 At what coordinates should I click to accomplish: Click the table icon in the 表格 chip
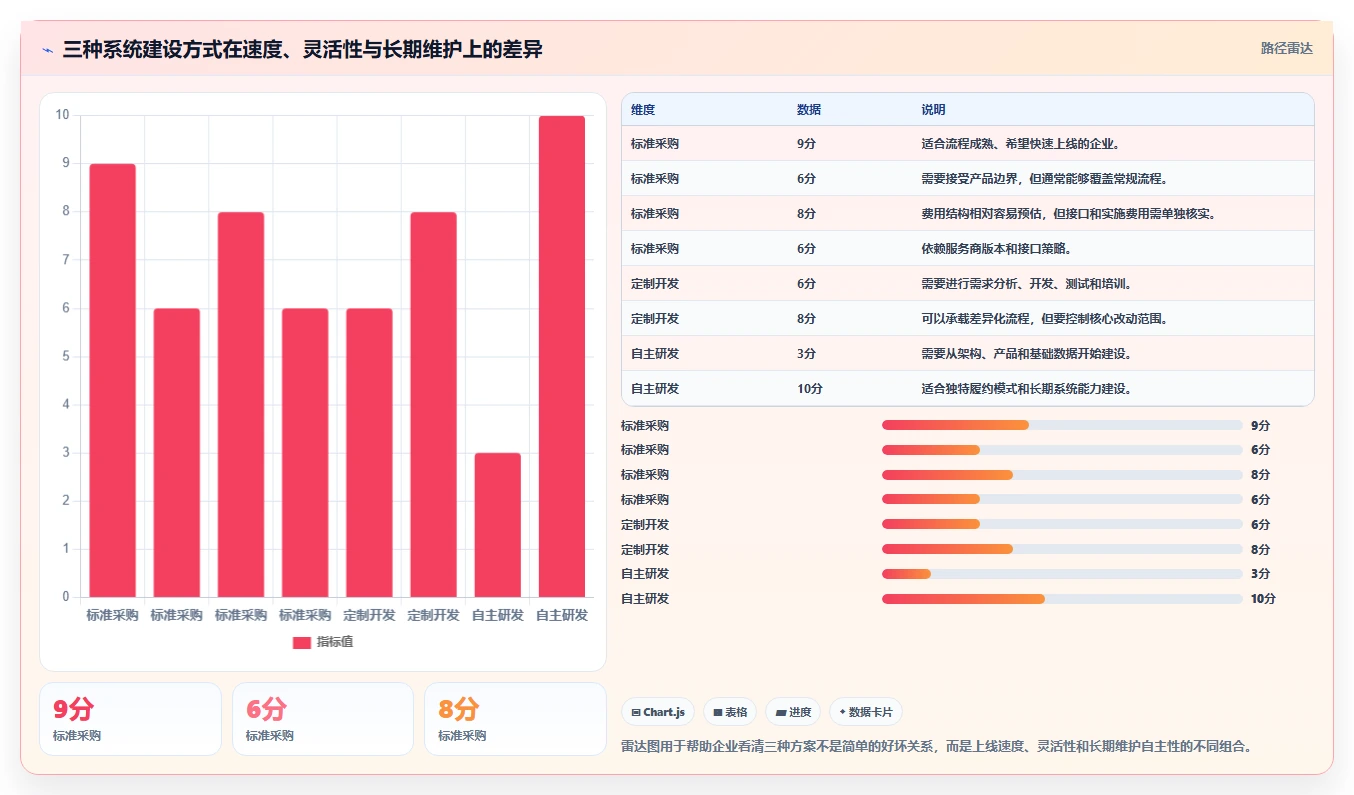(x=718, y=713)
